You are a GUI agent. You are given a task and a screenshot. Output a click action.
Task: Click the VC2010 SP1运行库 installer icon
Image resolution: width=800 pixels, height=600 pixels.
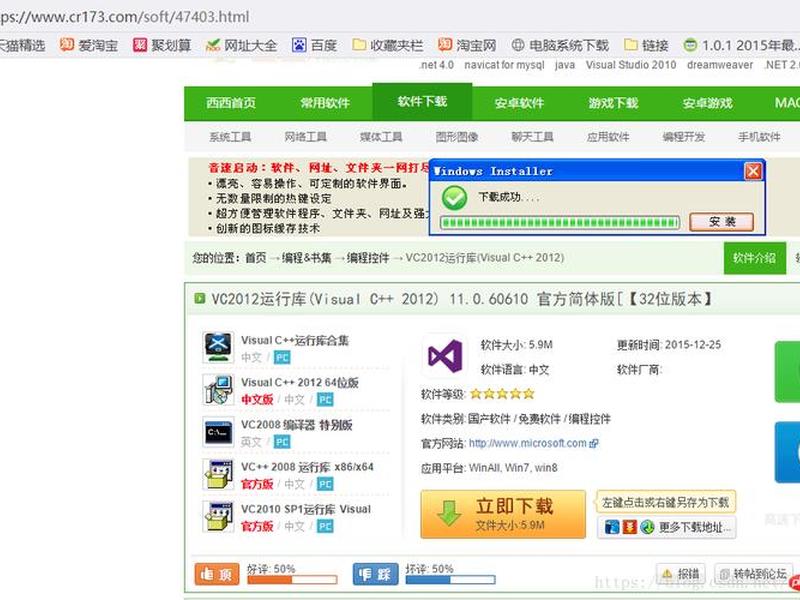point(218,516)
